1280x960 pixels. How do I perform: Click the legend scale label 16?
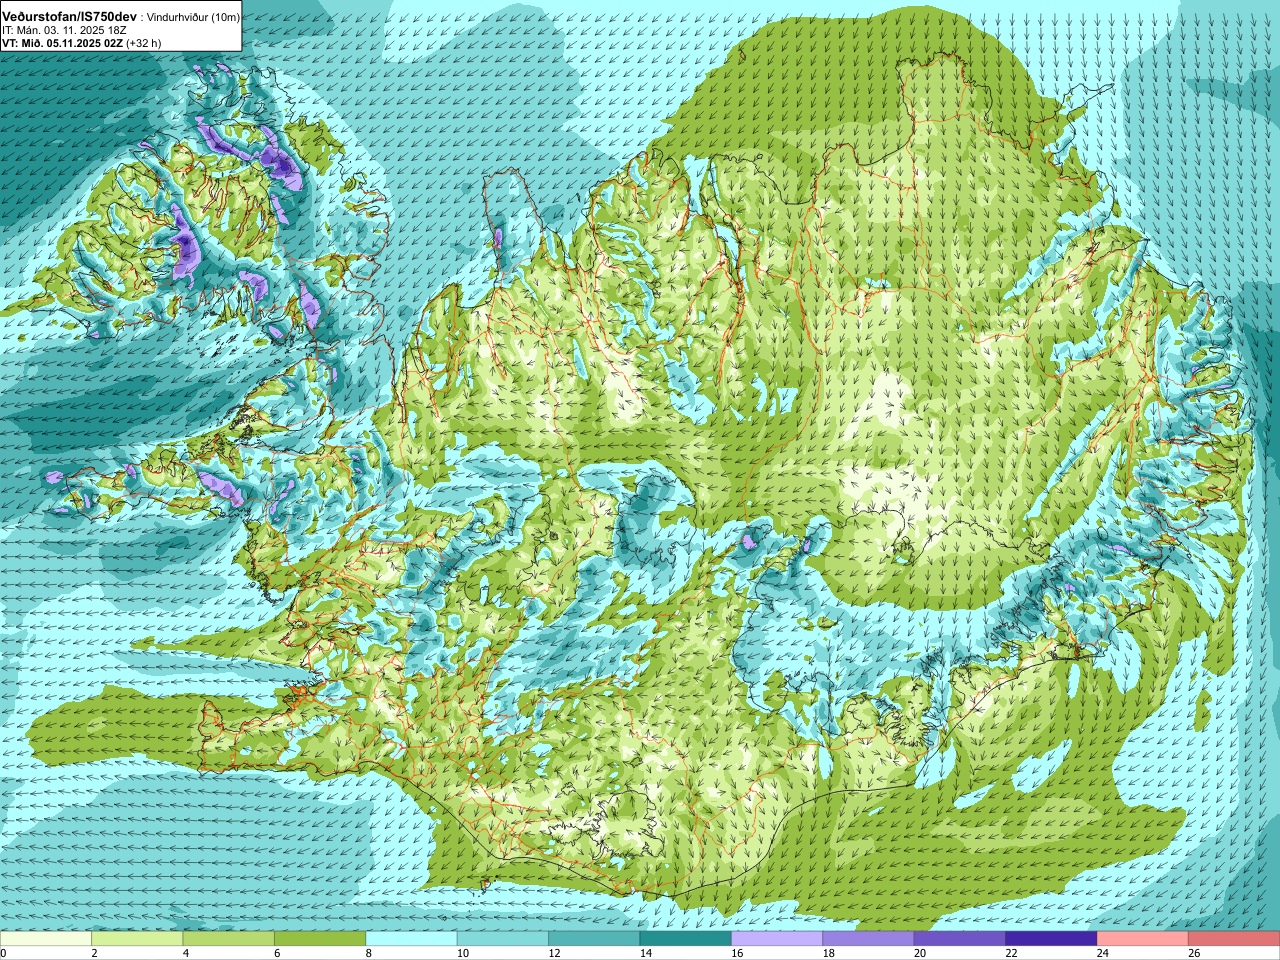[x=737, y=953]
